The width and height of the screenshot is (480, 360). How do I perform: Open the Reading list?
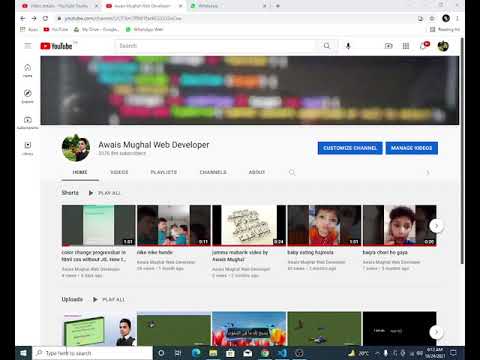(x=445, y=29)
